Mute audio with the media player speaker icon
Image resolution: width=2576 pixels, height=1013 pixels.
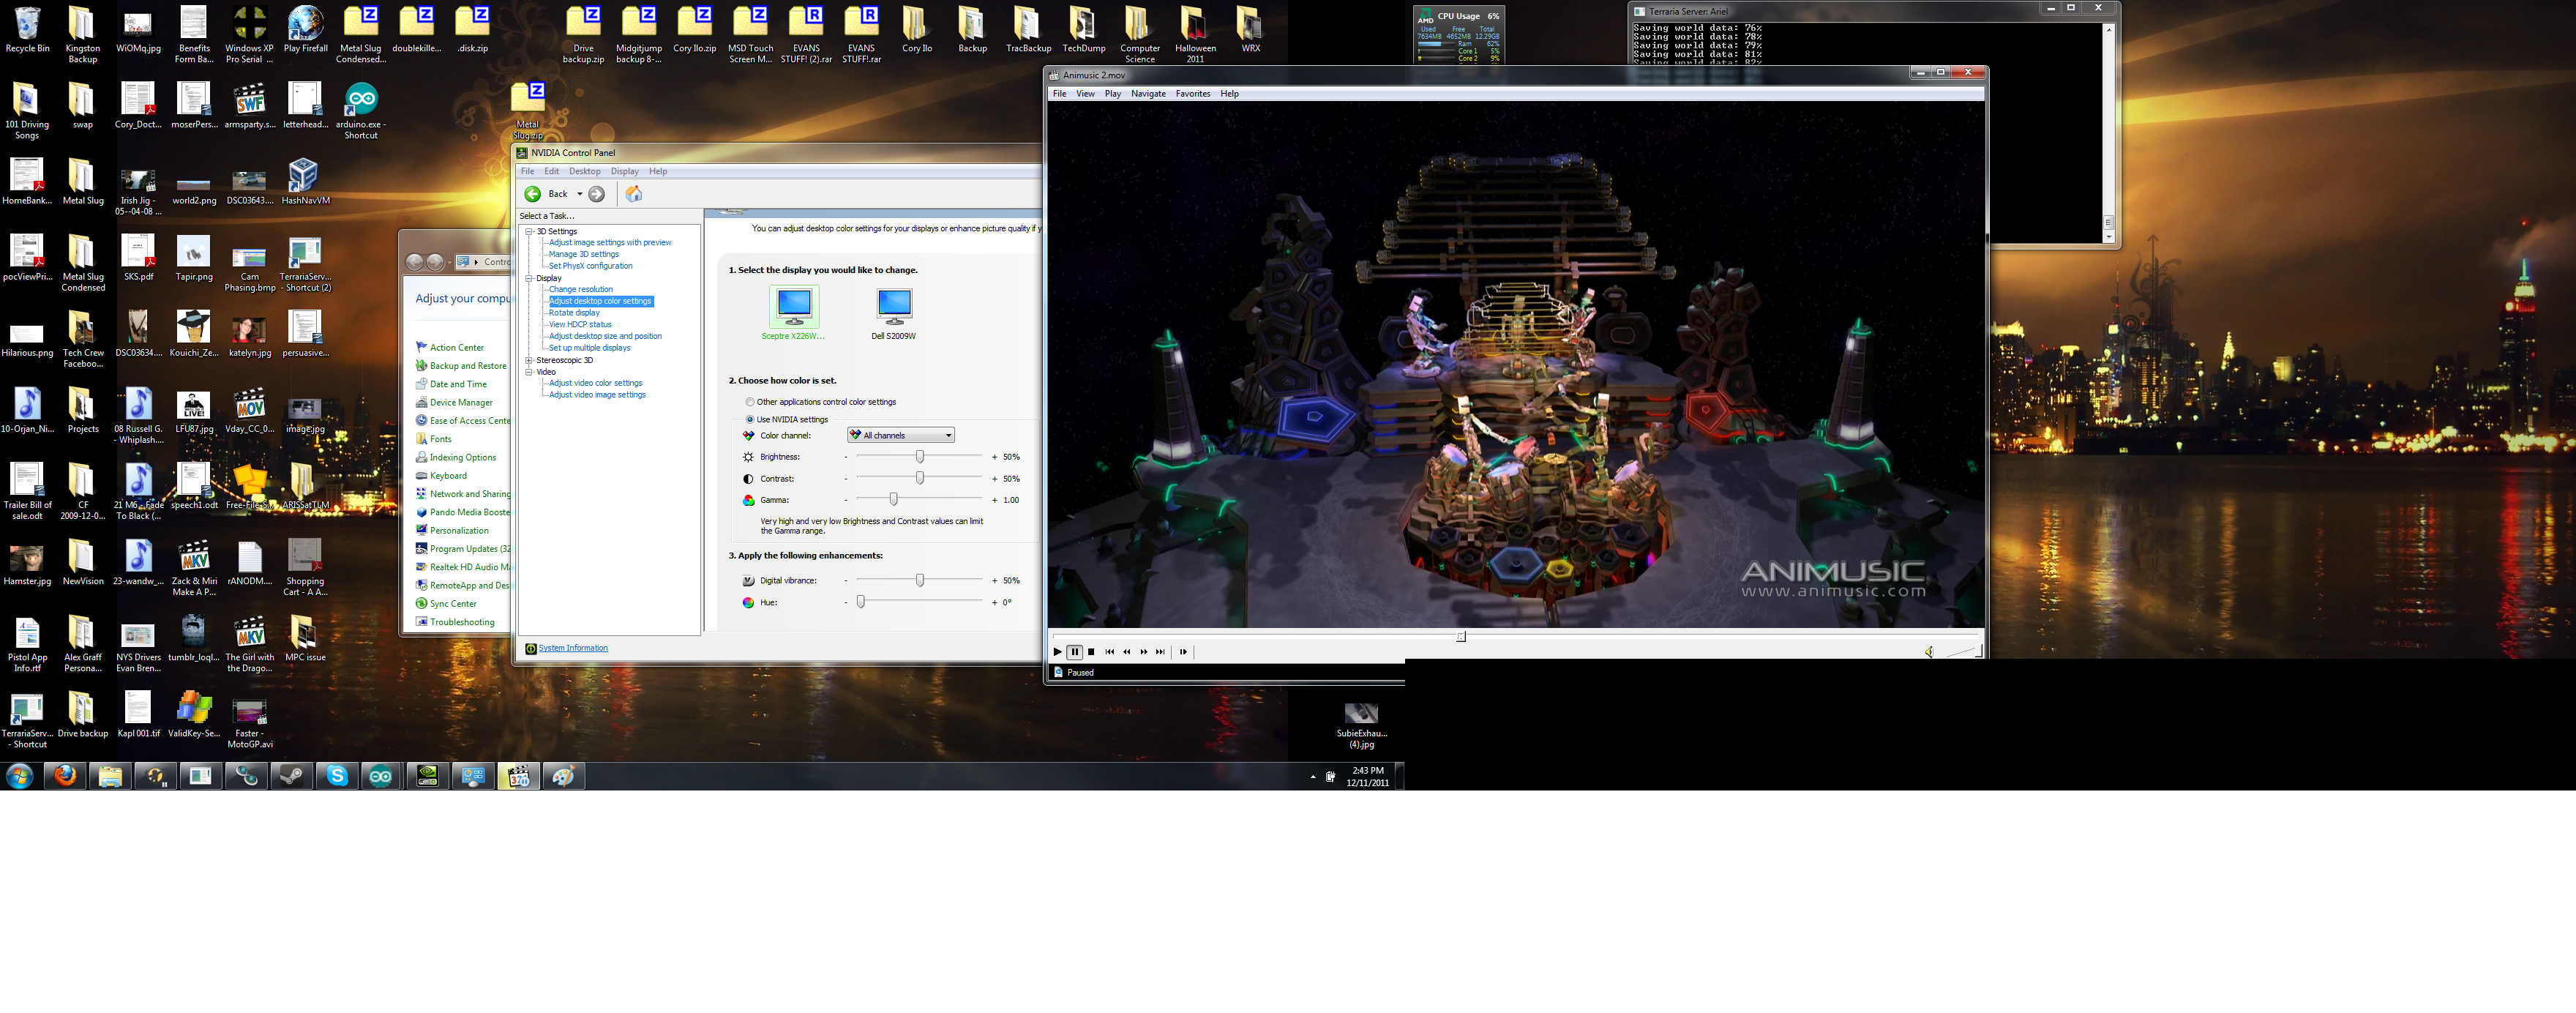pos(1929,652)
